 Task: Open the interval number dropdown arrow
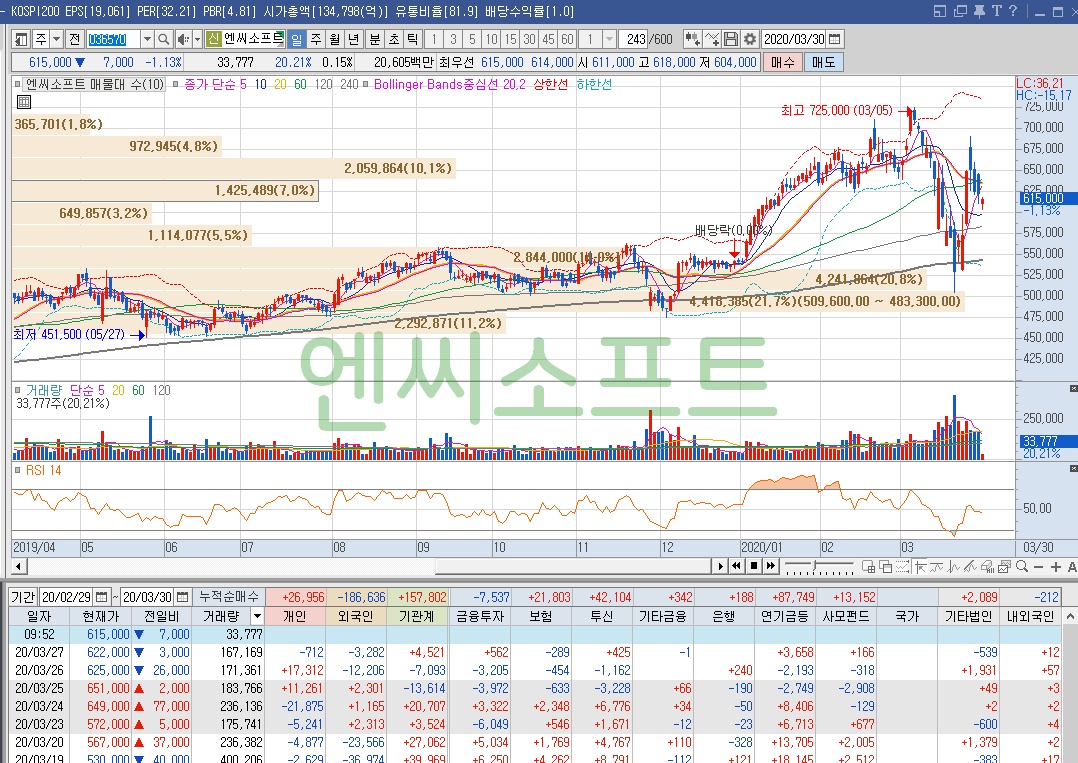608,39
